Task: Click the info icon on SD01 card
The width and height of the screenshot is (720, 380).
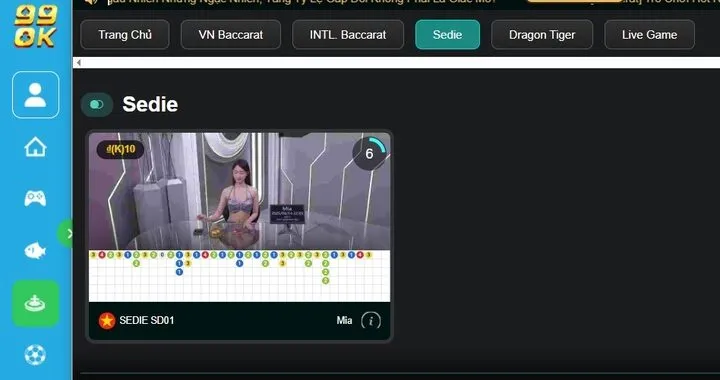Action: (371, 320)
